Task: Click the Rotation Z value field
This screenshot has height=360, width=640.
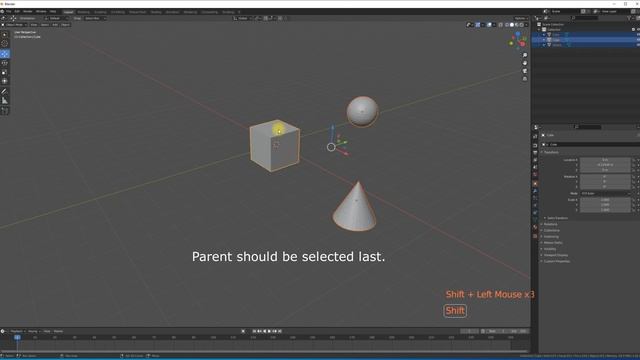Action: coord(605,187)
